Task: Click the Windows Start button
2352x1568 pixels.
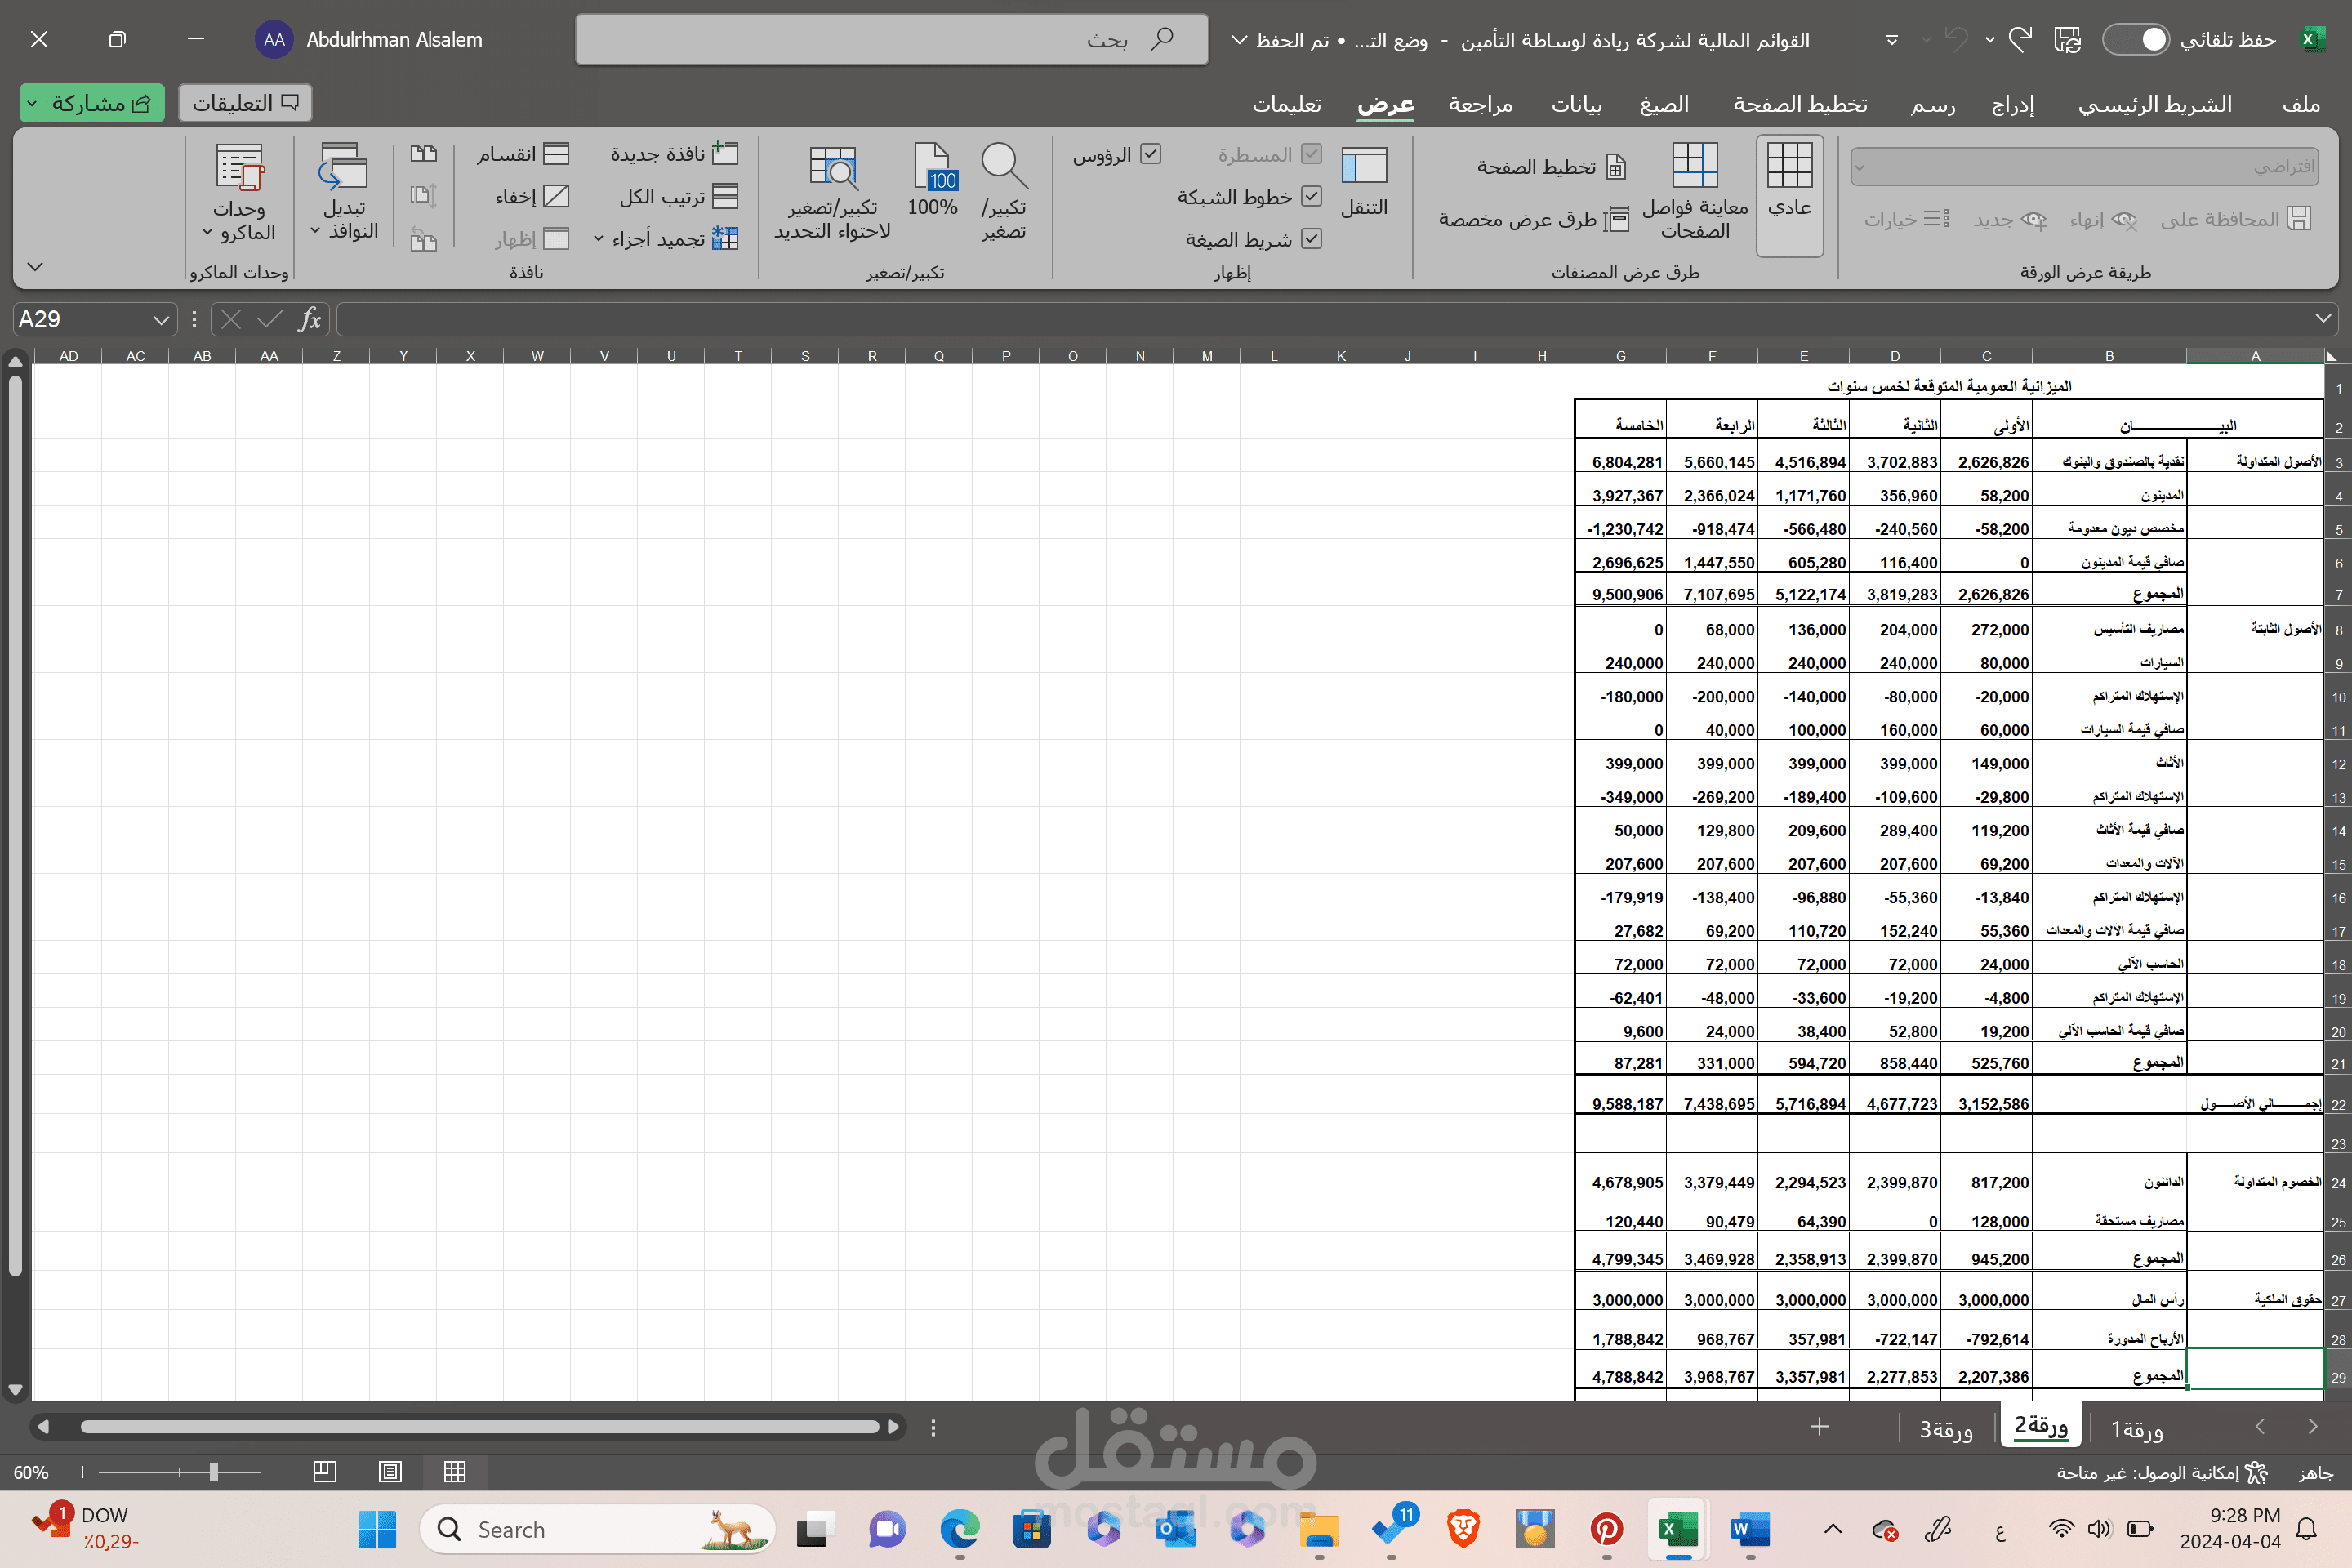Action: (x=377, y=1529)
